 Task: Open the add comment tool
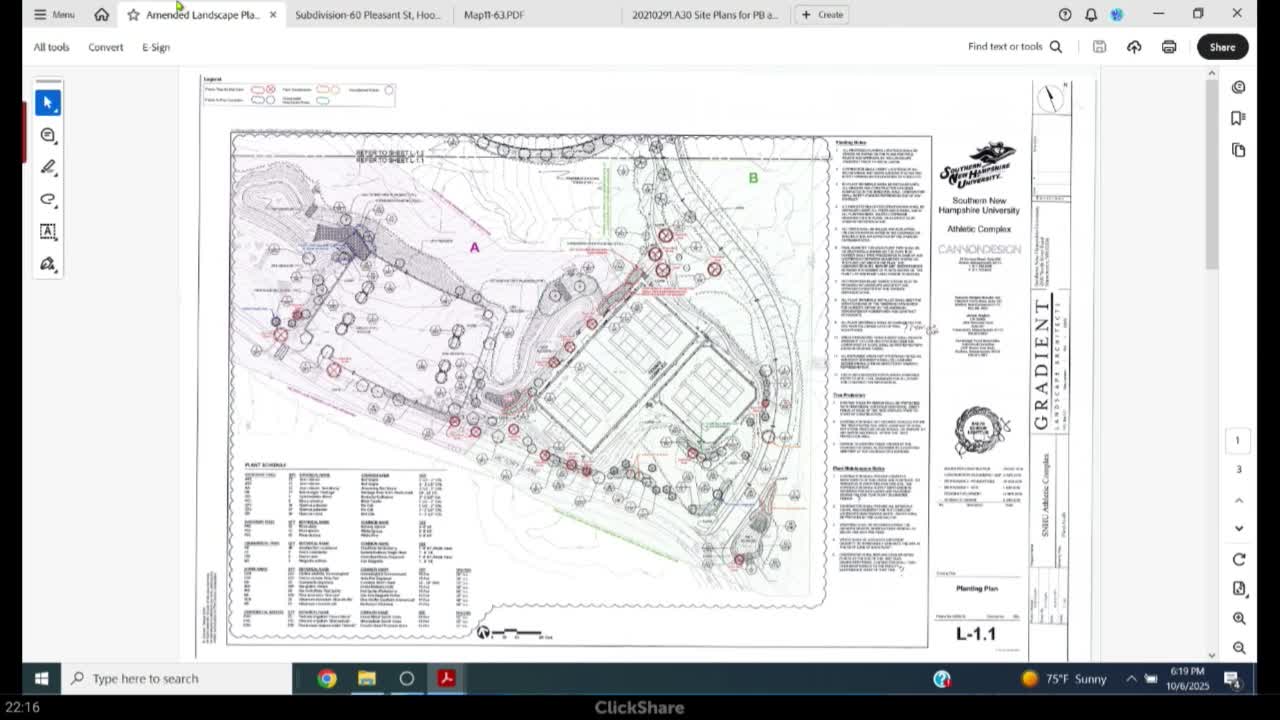click(x=47, y=135)
